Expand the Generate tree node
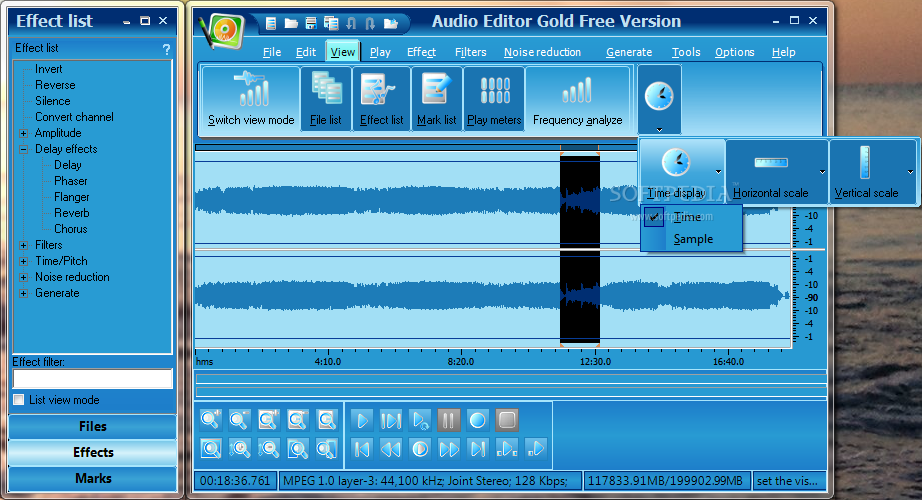 click(x=24, y=293)
